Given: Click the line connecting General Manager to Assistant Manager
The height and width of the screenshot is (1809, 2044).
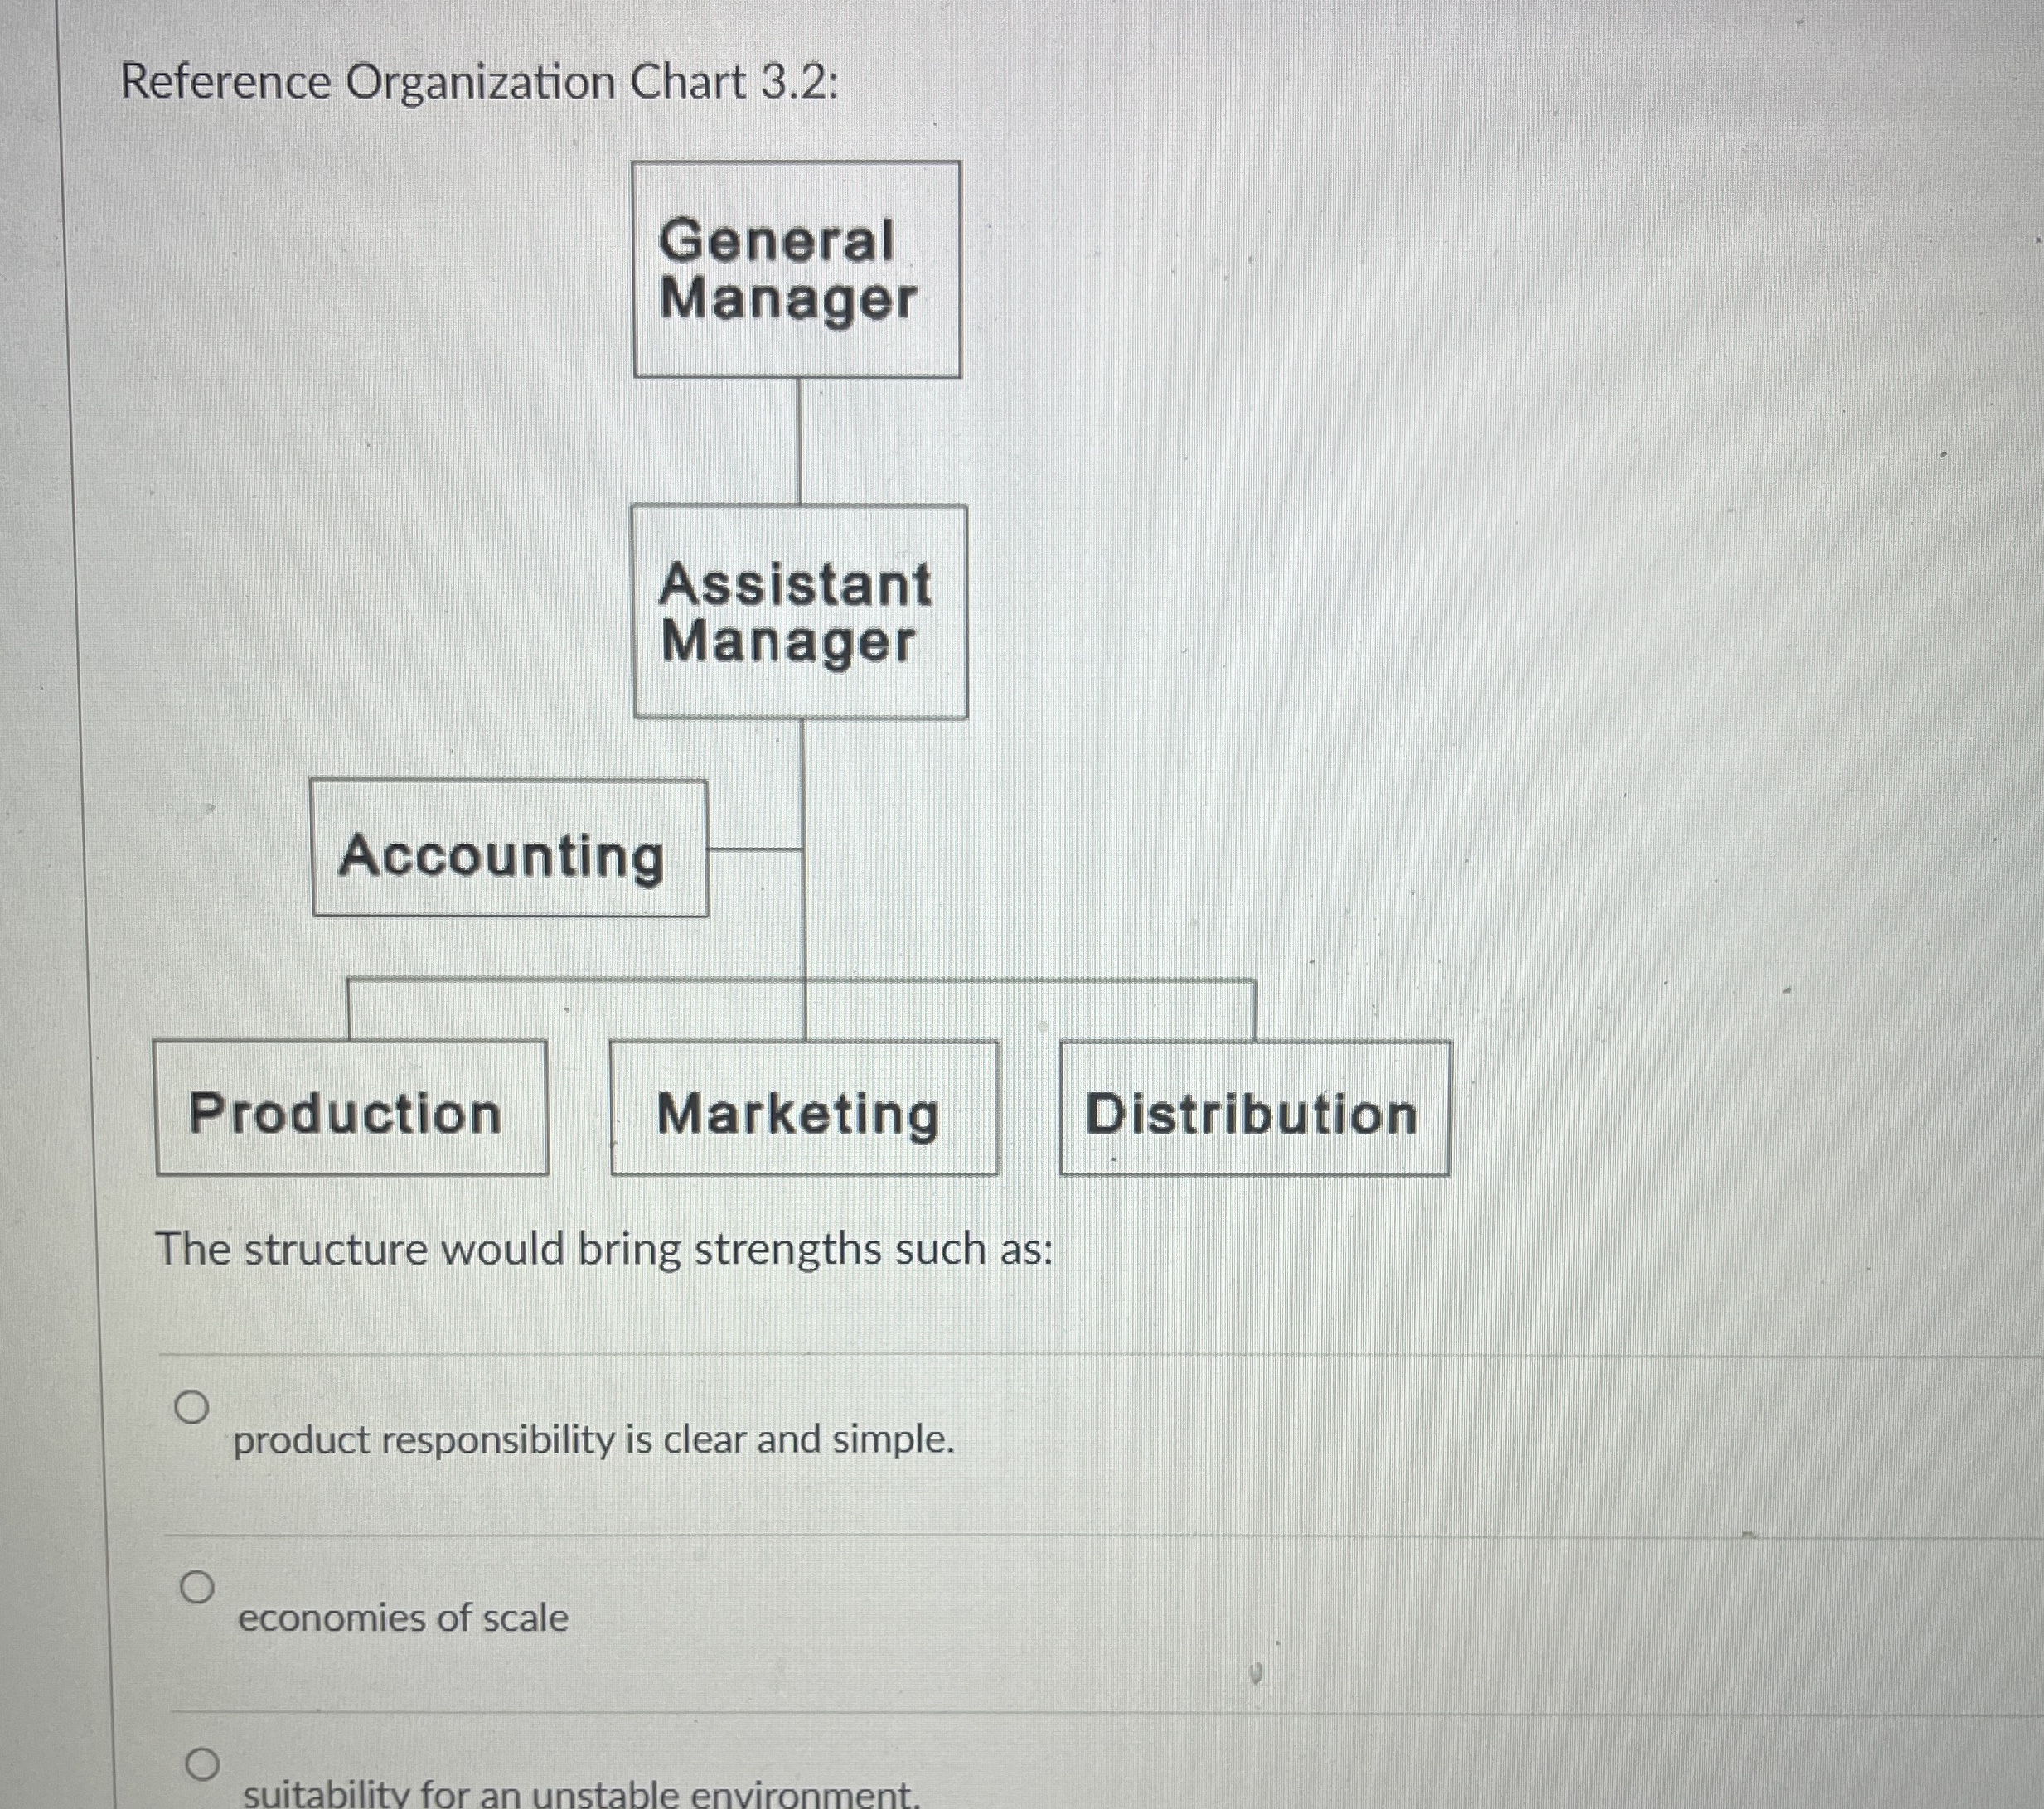Looking at the screenshot, I should [x=799, y=440].
